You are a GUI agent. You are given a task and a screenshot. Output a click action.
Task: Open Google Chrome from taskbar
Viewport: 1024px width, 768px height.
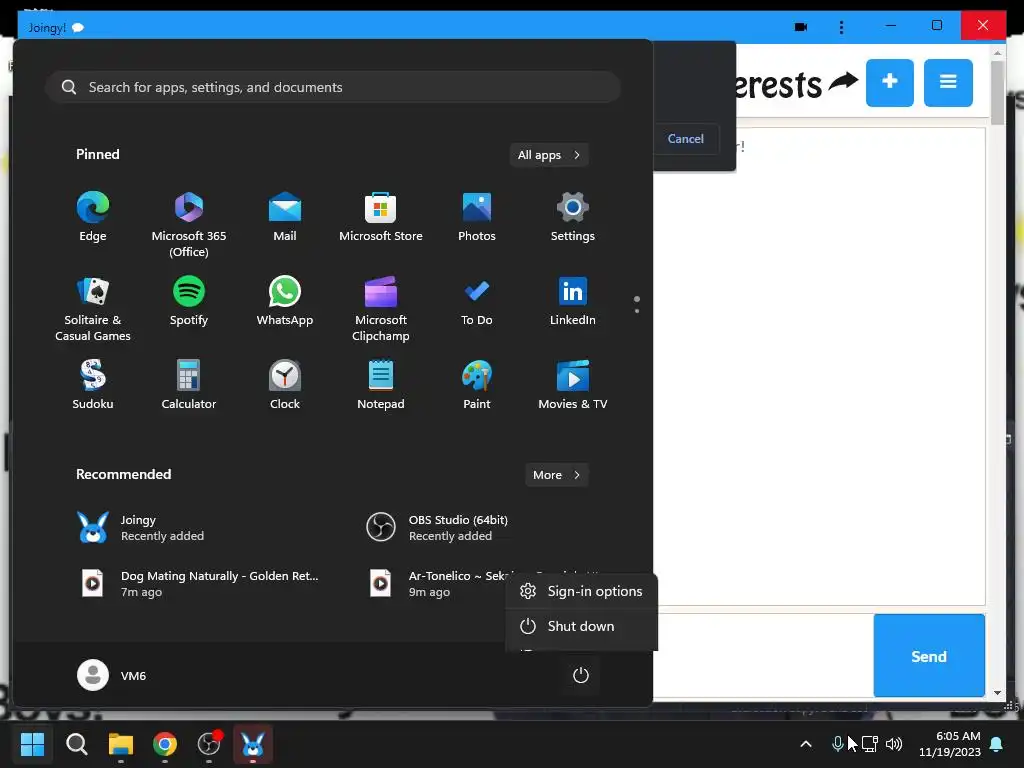[165, 744]
